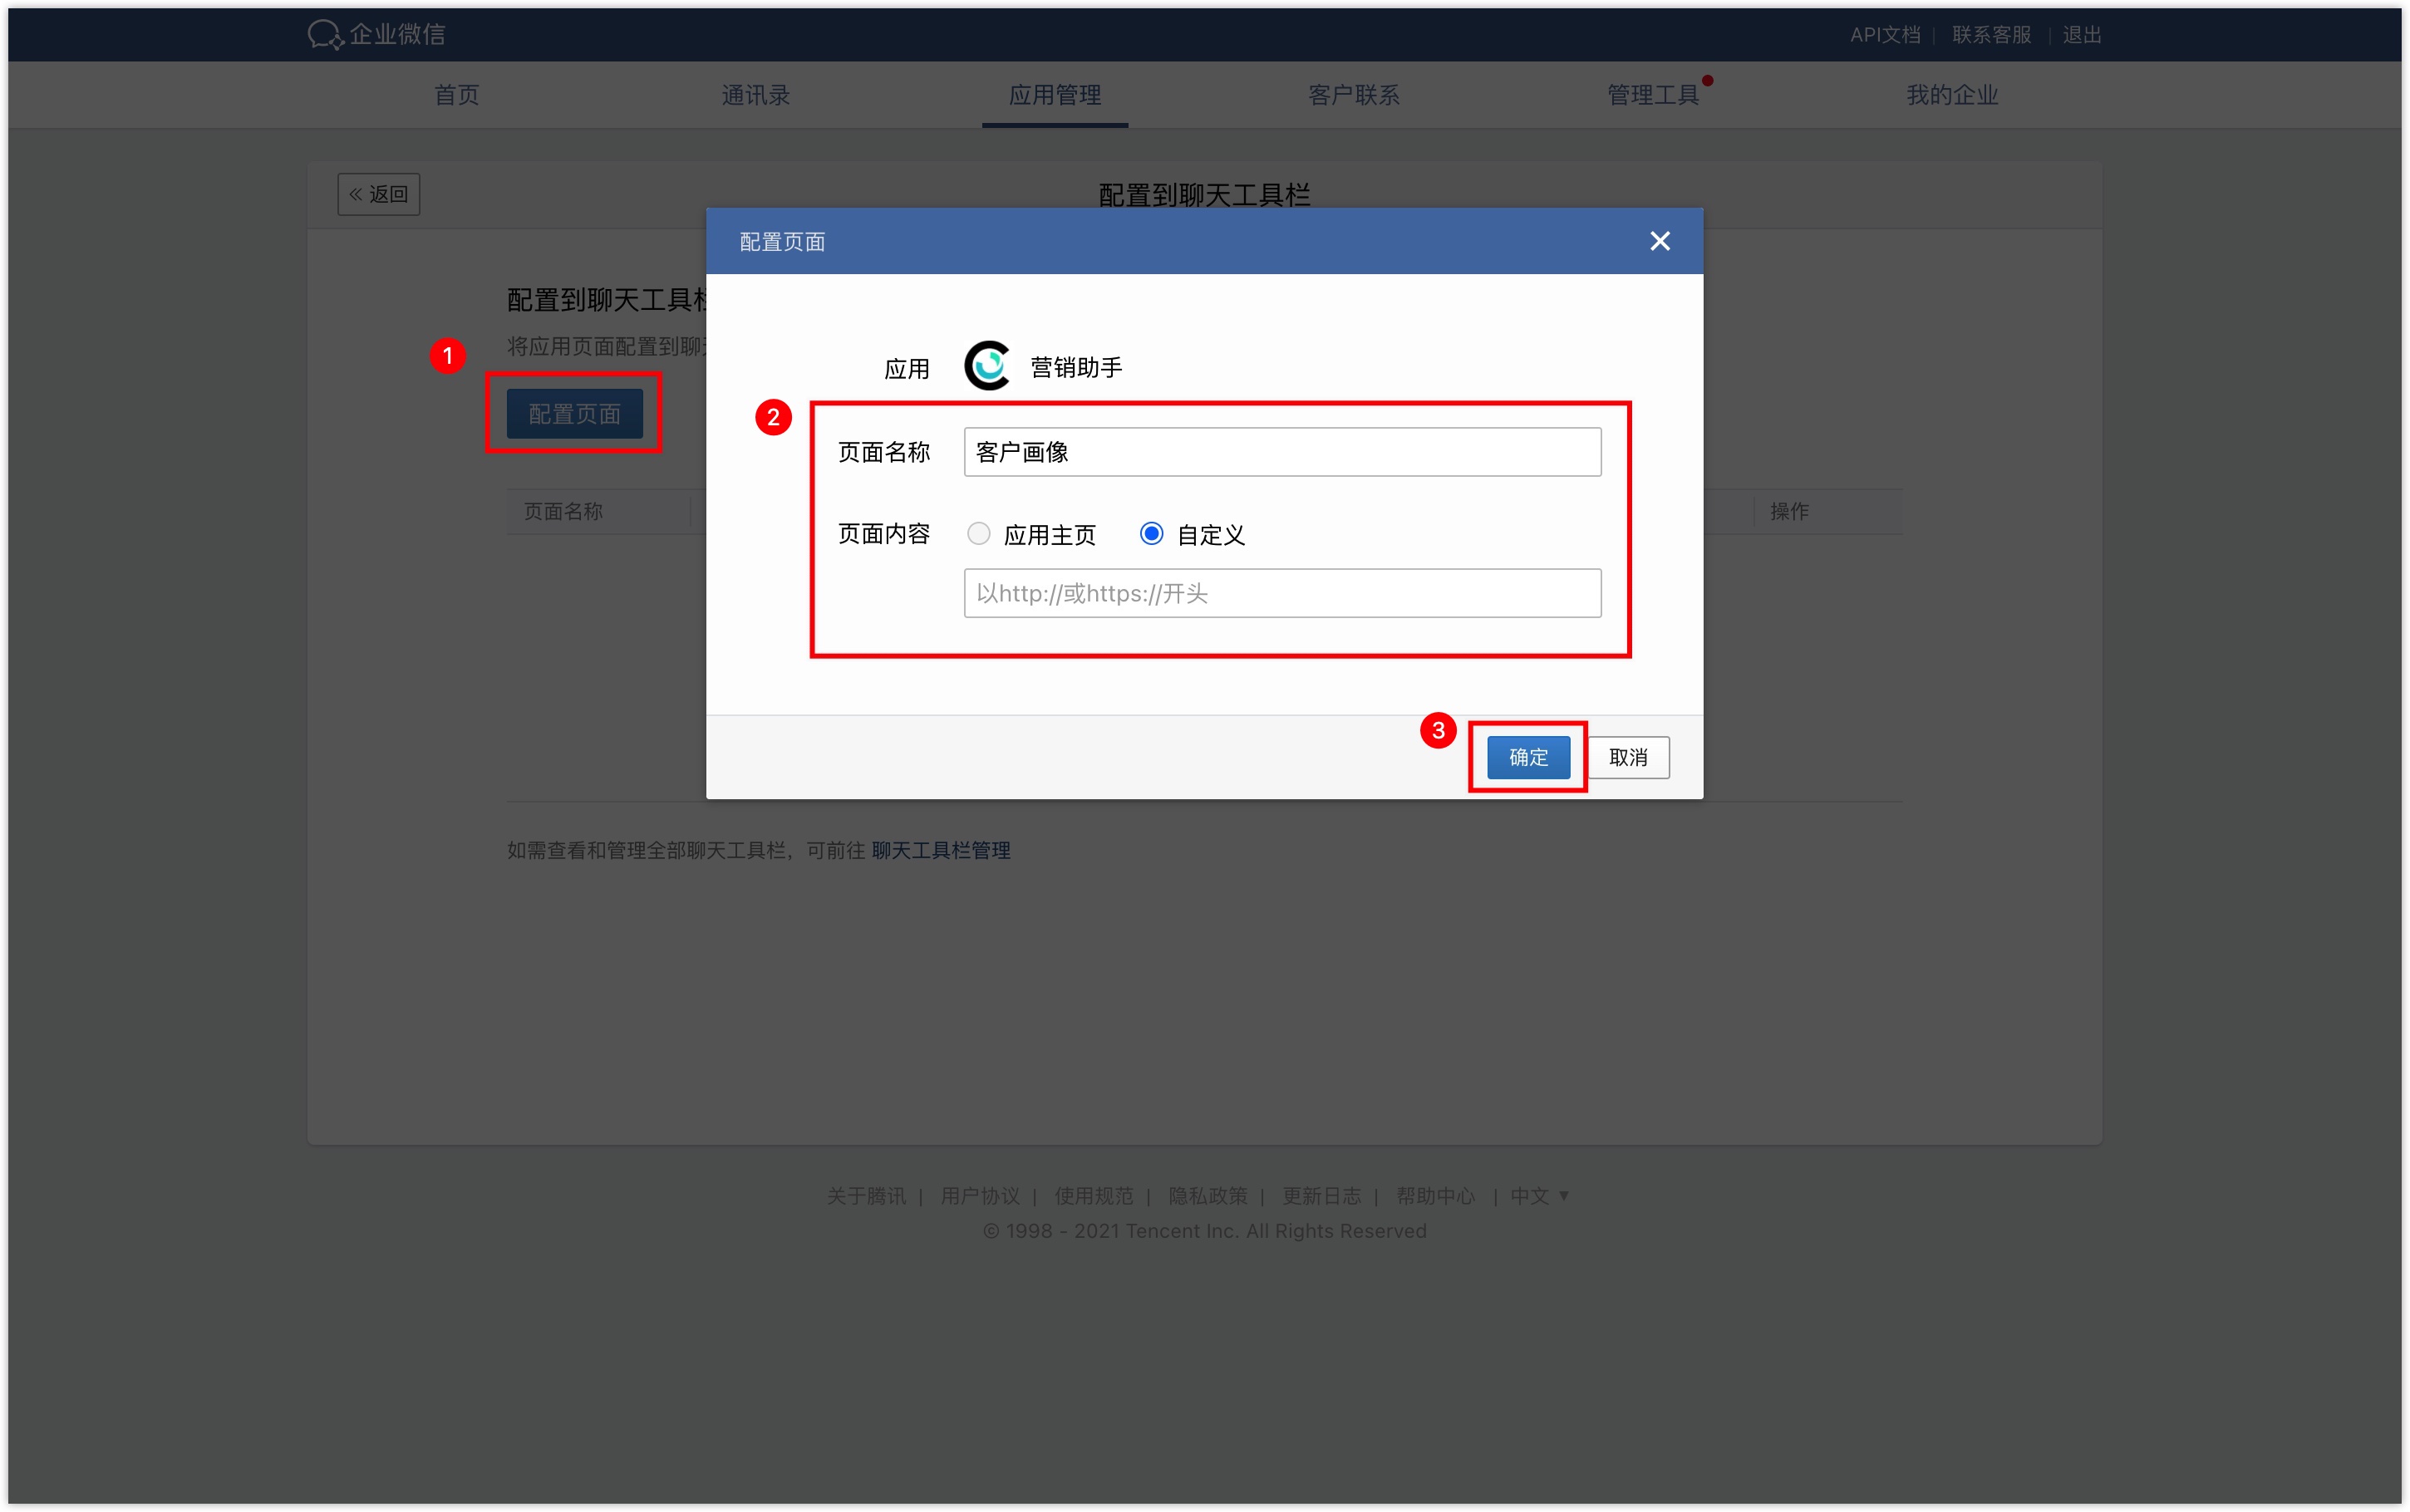Click the 企业微信 logo icon
Screen dimensions: 2410x1512
pos(325,35)
